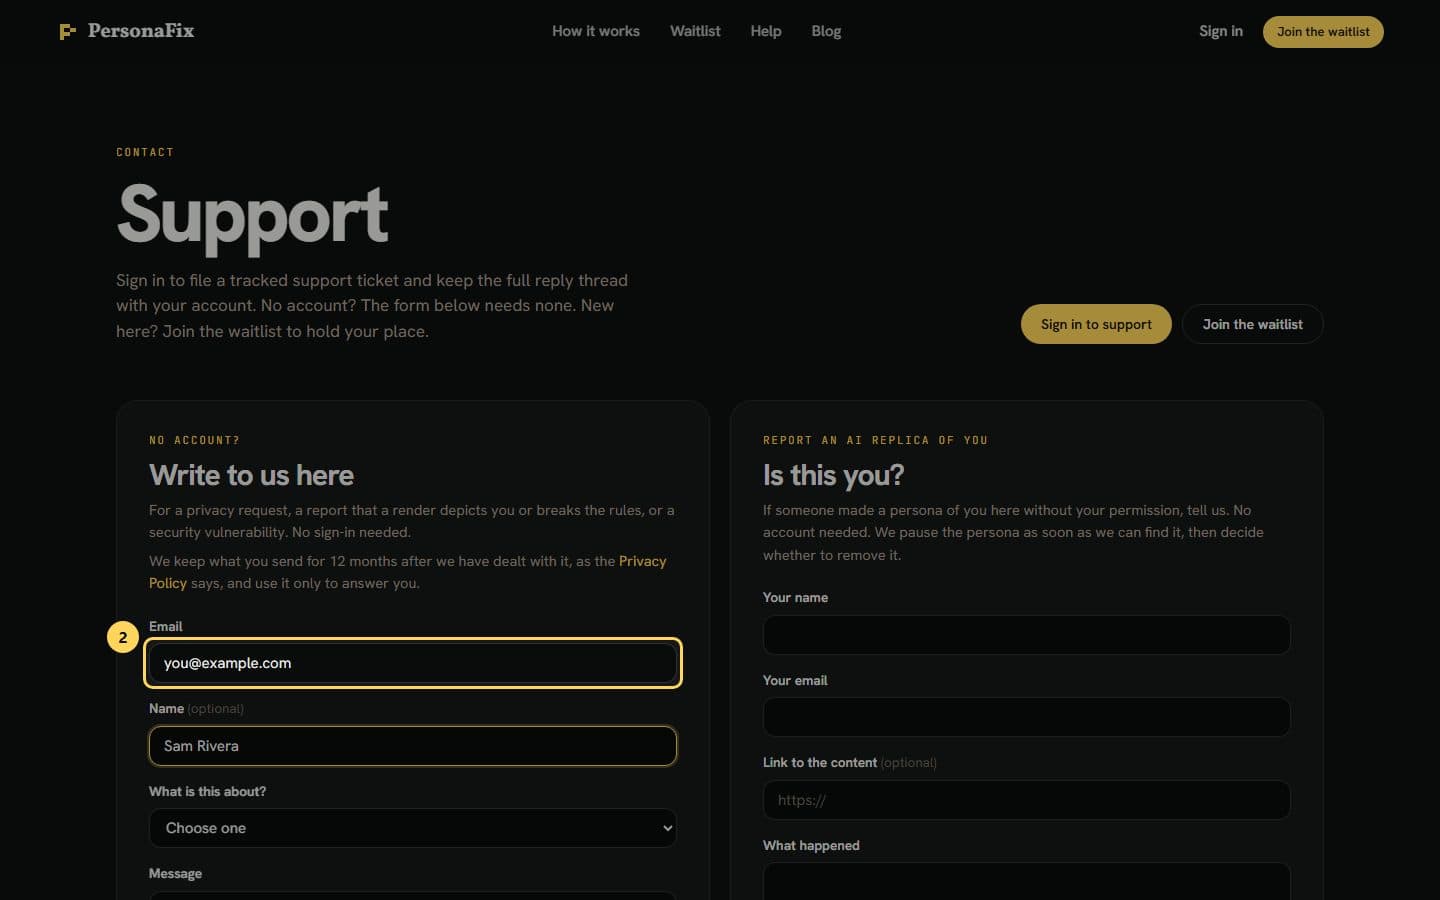The height and width of the screenshot is (900, 1440).
Task: Open the Help nav item
Action: (766, 31)
